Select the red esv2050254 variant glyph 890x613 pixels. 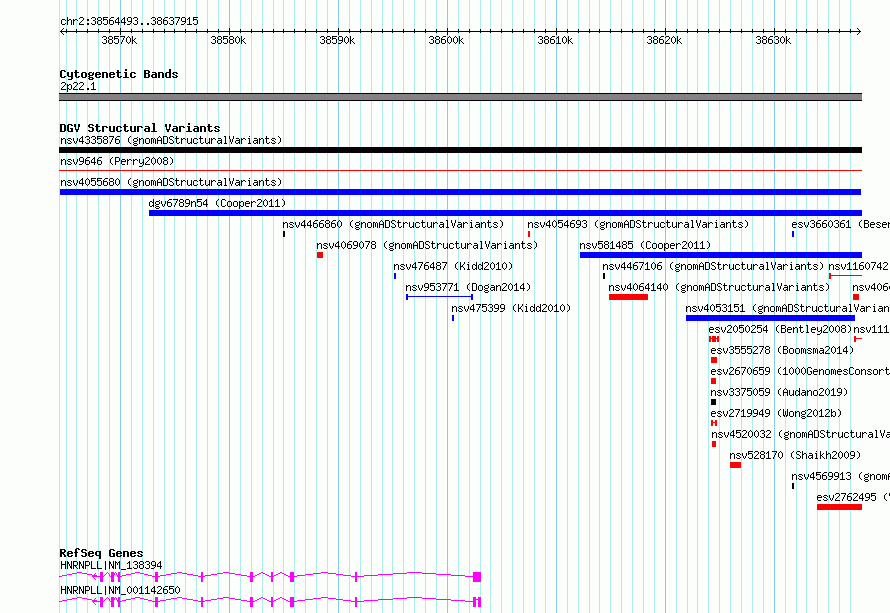(714, 339)
